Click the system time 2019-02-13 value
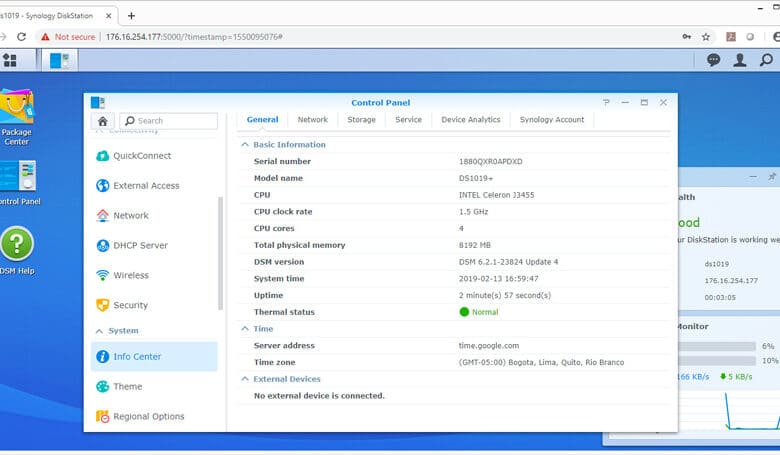The image size is (780, 455). (x=498, y=279)
